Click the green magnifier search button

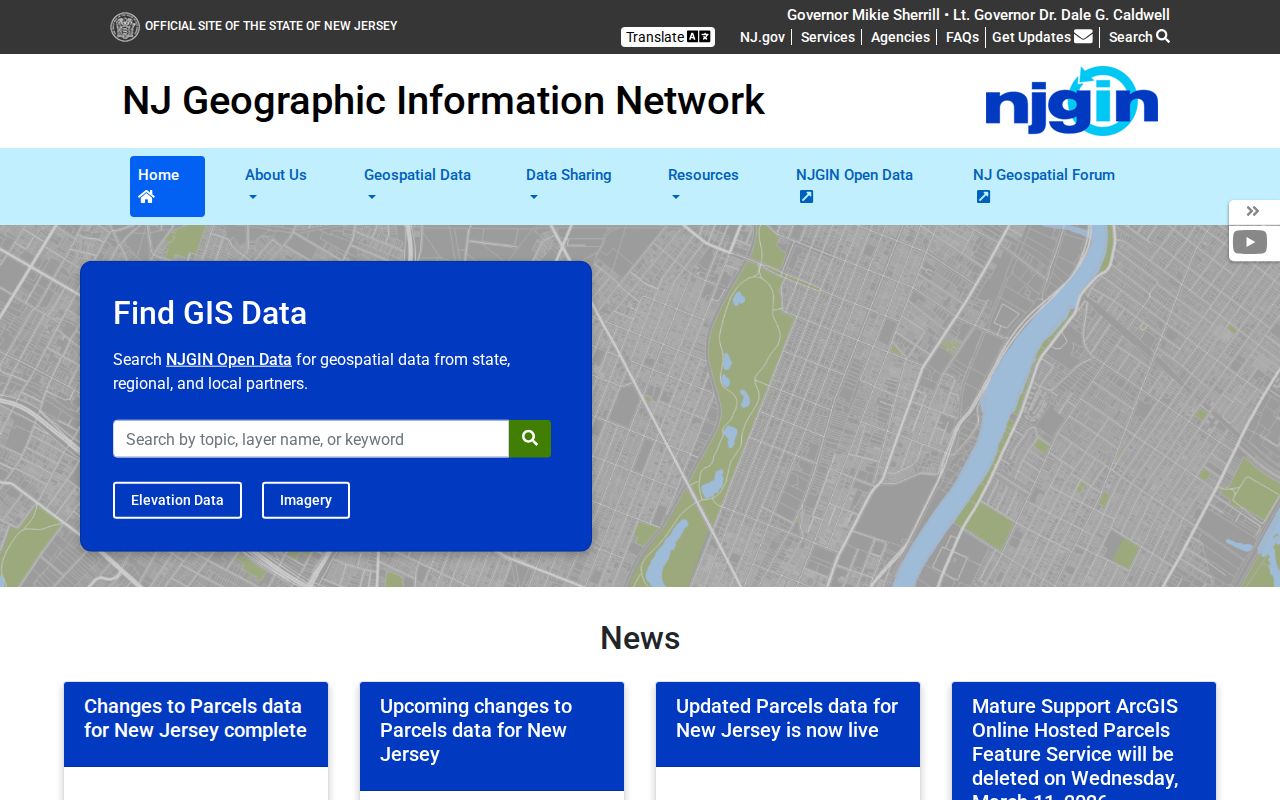[530, 439]
